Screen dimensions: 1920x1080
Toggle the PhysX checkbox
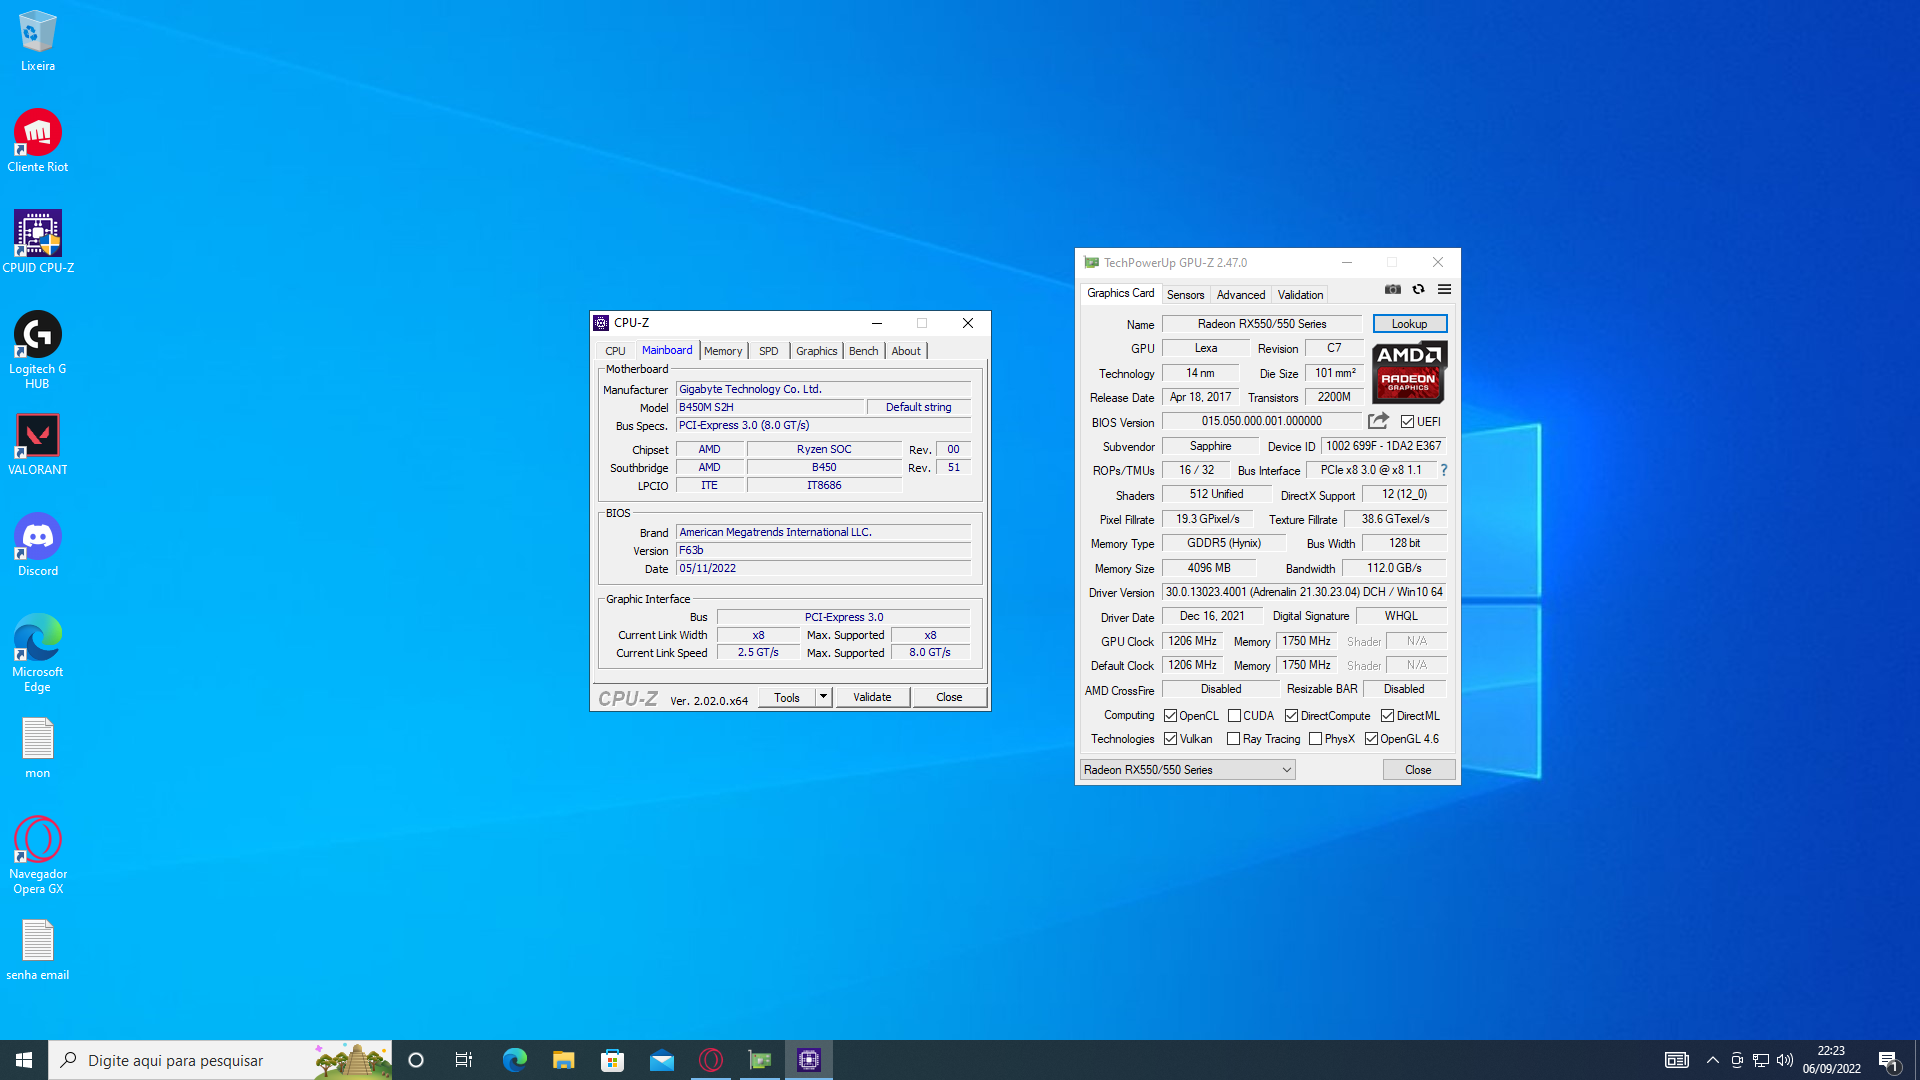tap(1315, 739)
